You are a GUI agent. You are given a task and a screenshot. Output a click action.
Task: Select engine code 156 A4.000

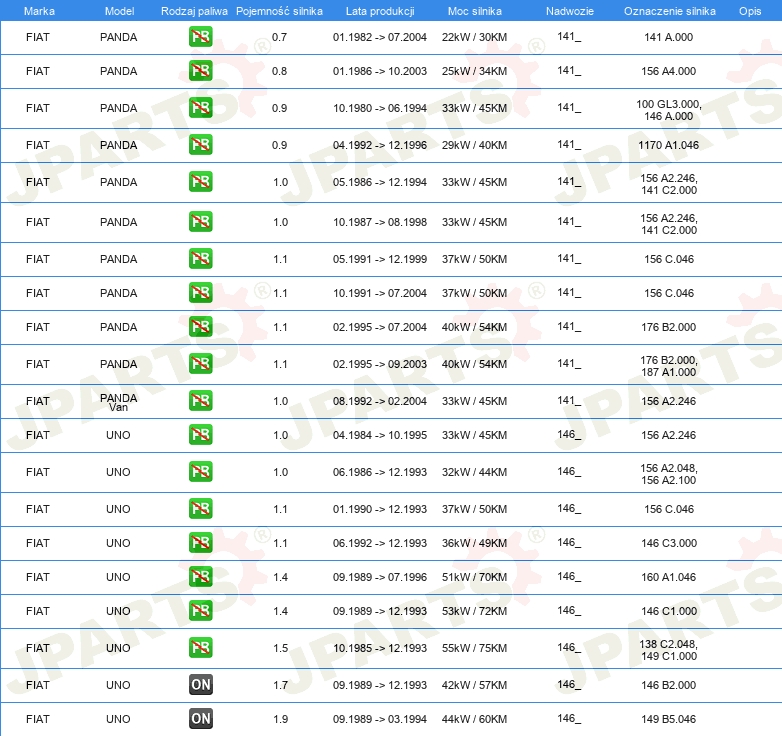pyautogui.click(x=669, y=71)
